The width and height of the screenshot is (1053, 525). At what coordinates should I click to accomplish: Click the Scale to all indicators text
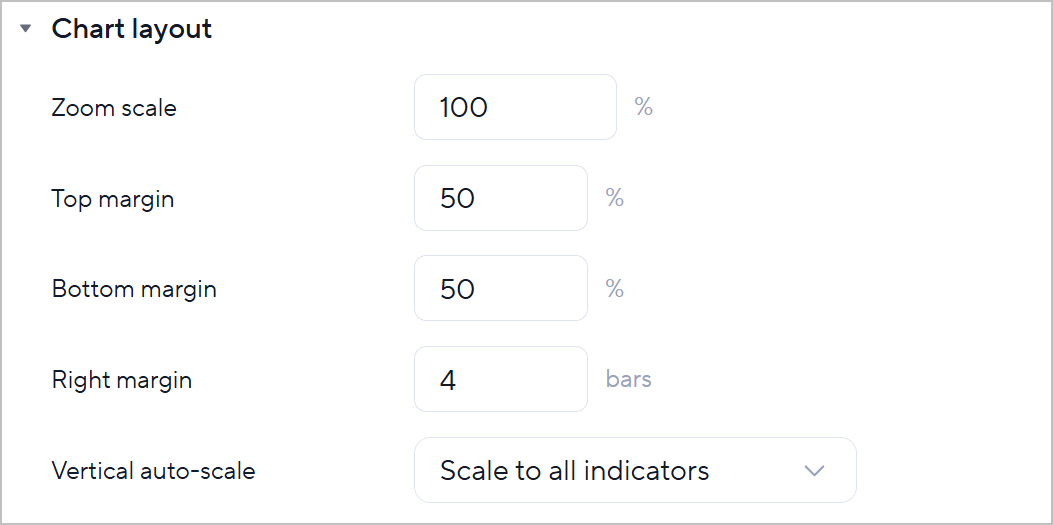pos(574,470)
